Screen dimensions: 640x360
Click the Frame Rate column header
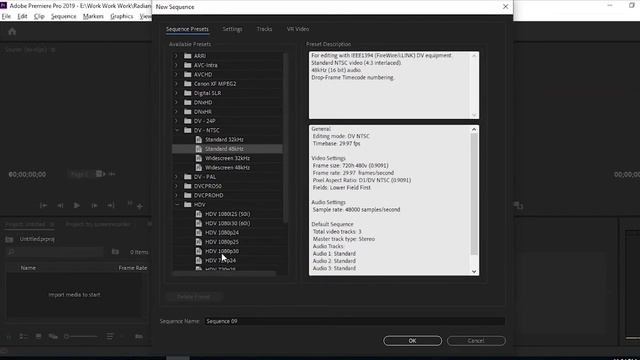pos(133,268)
